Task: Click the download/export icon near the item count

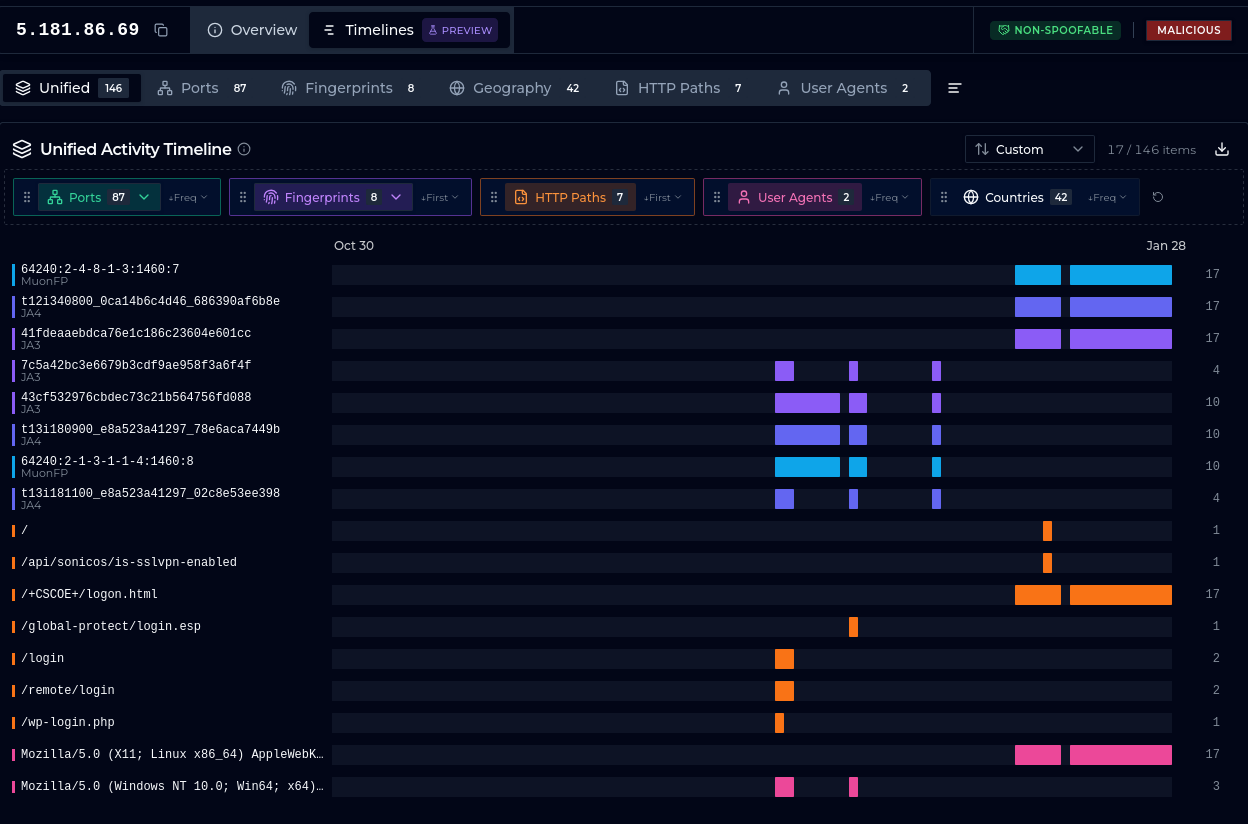Action: pos(1222,149)
